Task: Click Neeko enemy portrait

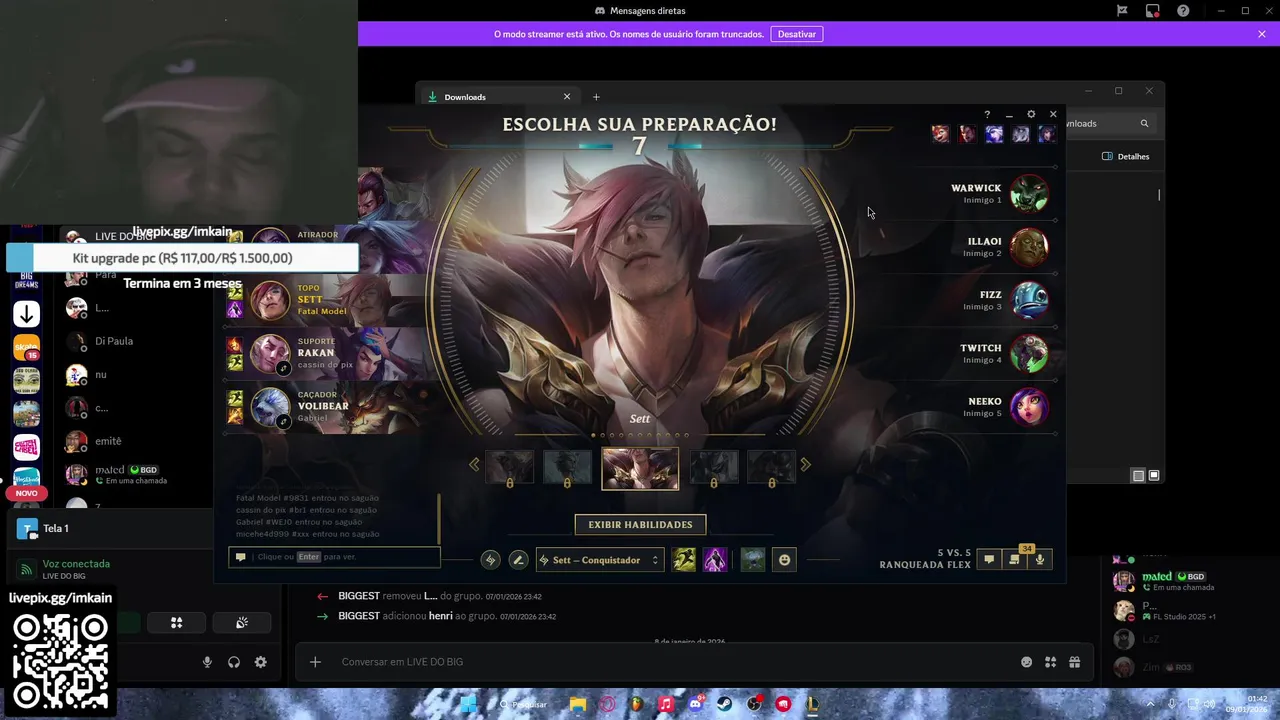Action: coord(1029,407)
